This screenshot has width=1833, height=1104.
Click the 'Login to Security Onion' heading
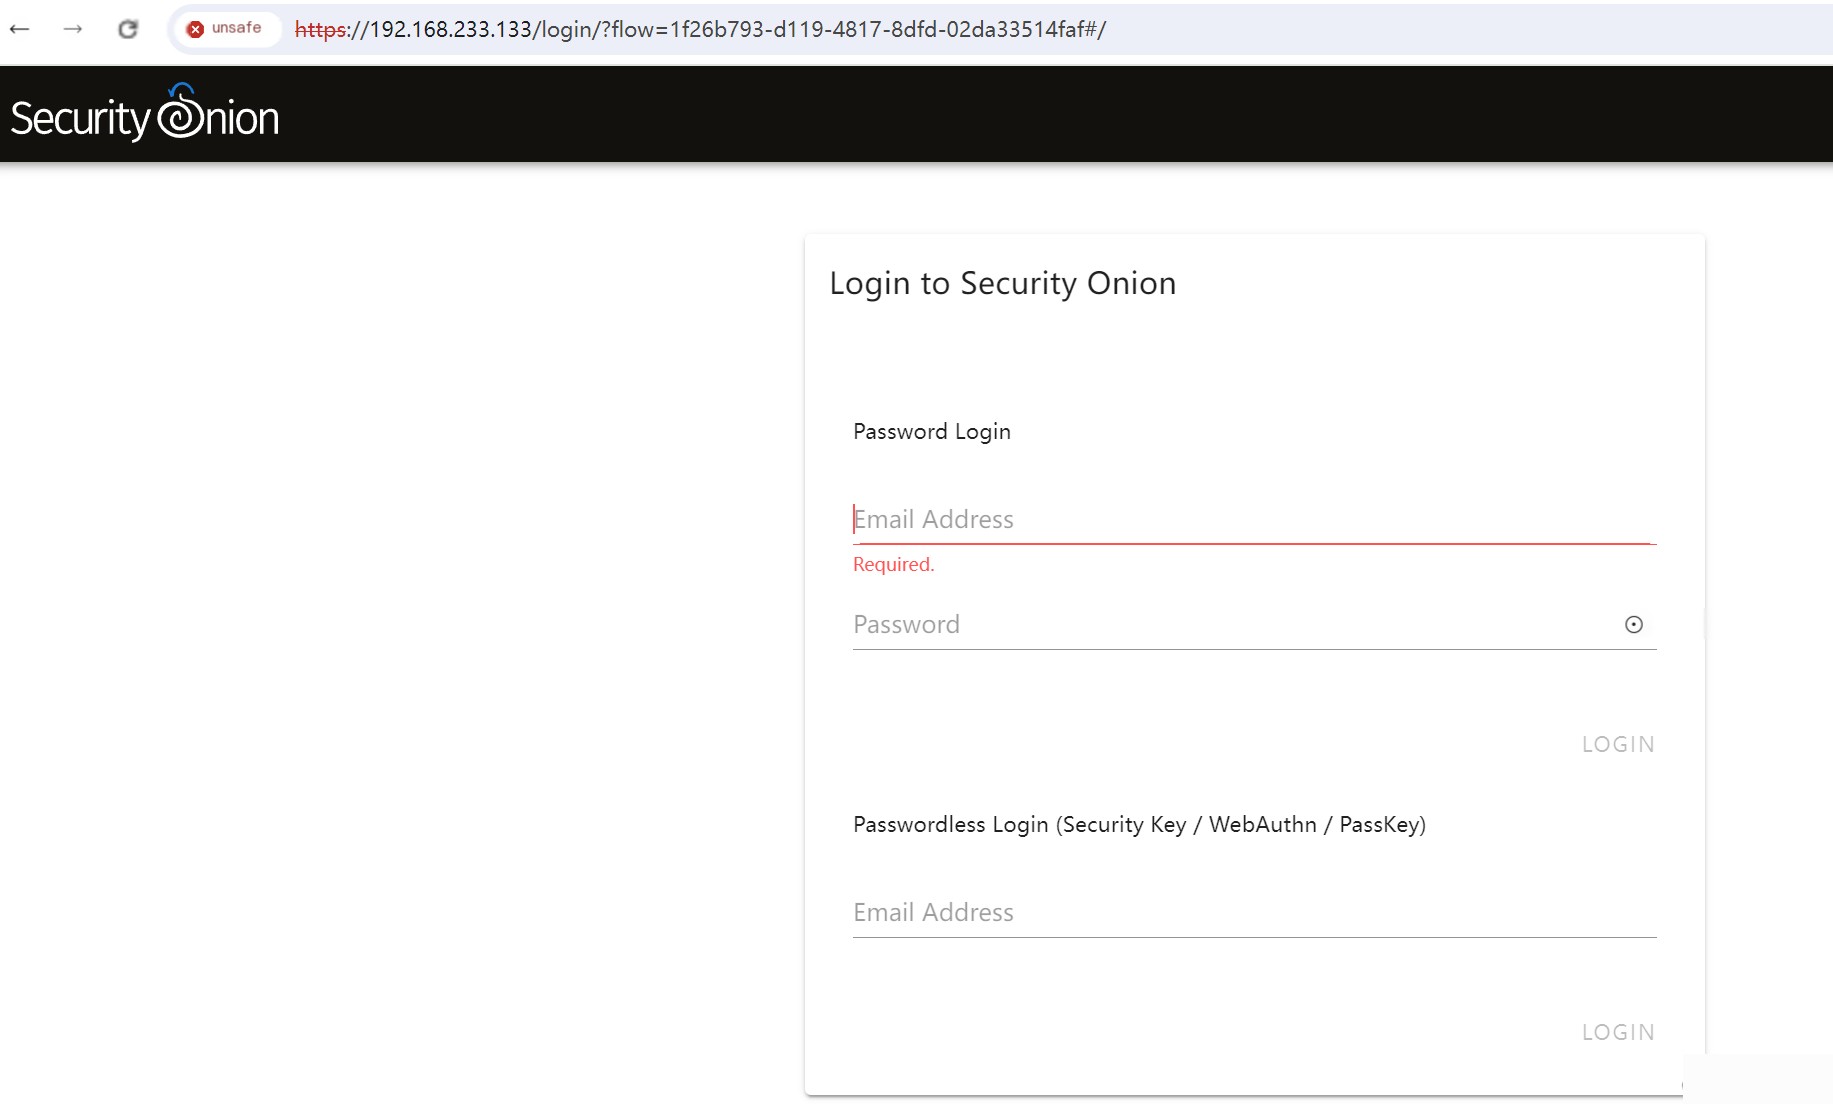click(x=1002, y=283)
